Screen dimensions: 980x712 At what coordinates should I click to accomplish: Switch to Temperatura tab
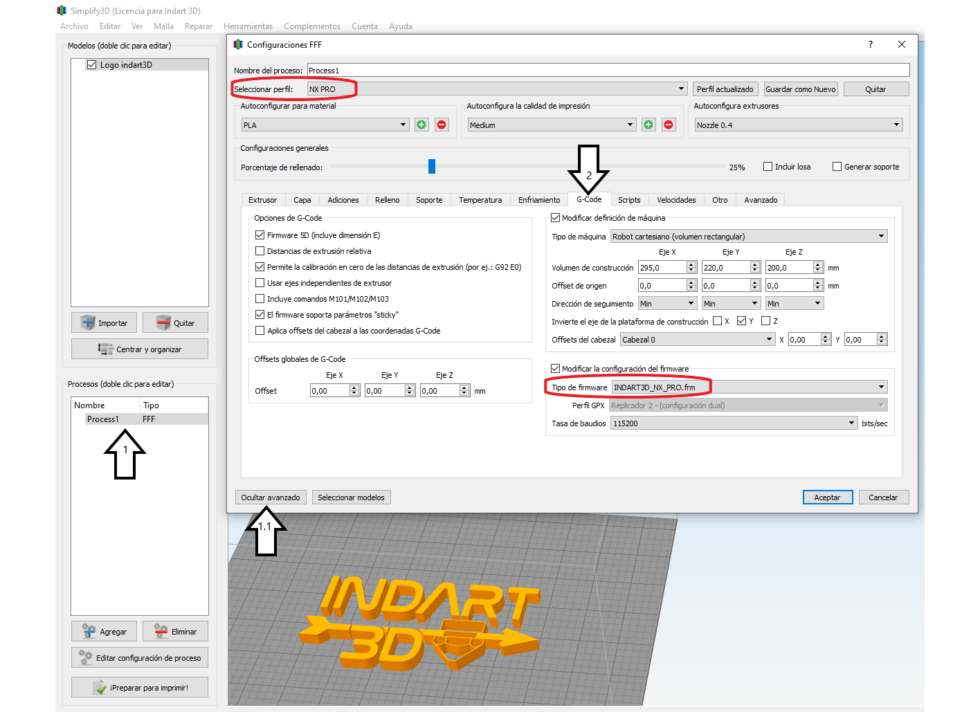(x=480, y=200)
